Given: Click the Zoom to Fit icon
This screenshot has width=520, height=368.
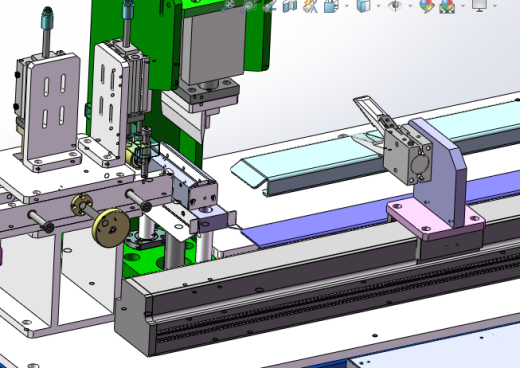Looking at the screenshot, I should click(x=229, y=6).
